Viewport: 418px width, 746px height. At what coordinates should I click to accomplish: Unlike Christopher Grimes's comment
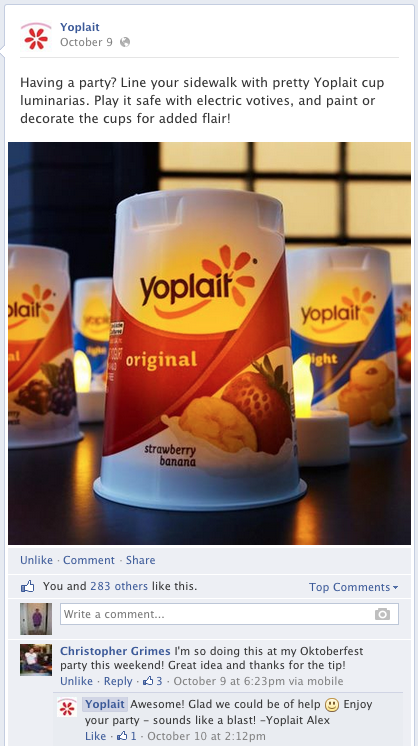tap(76, 681)
